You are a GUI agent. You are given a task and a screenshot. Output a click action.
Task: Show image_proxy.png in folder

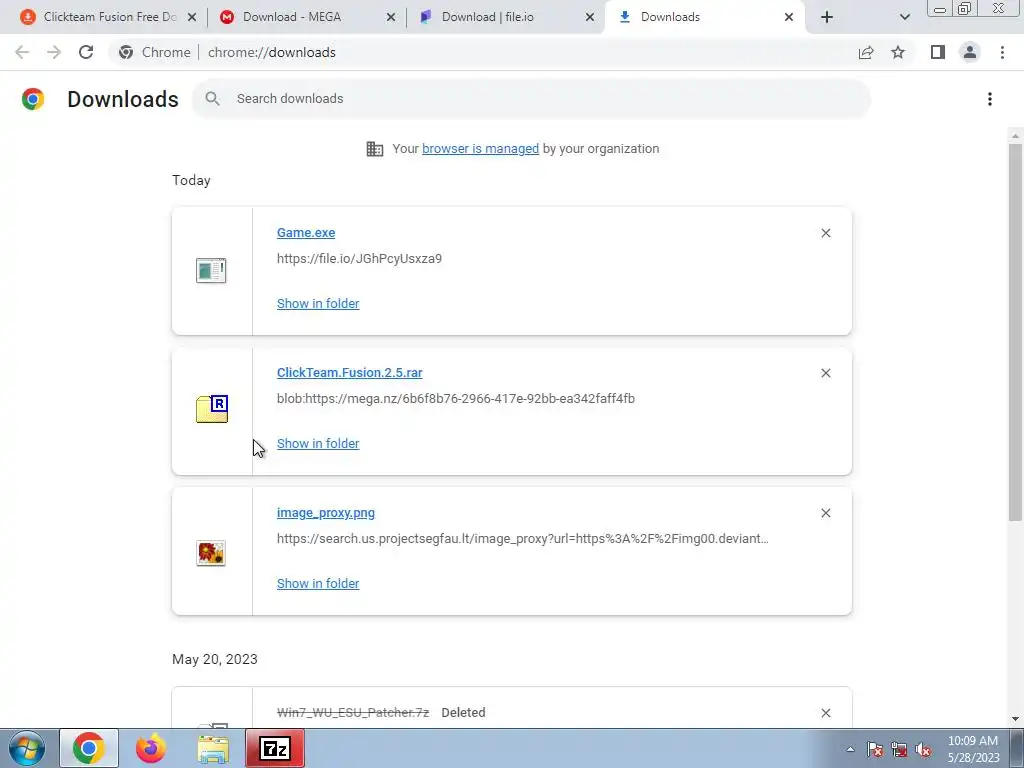pos(318,584)
